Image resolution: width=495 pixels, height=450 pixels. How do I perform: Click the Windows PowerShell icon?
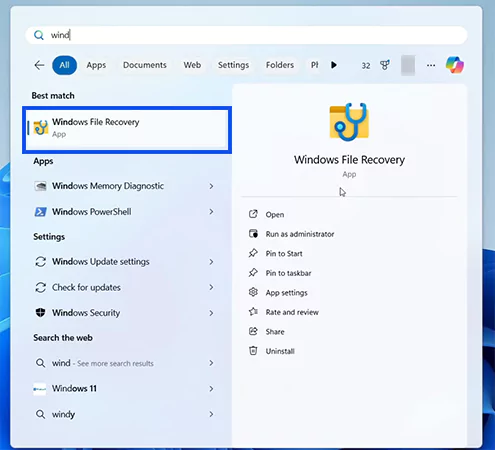click(x=41, y=212)
